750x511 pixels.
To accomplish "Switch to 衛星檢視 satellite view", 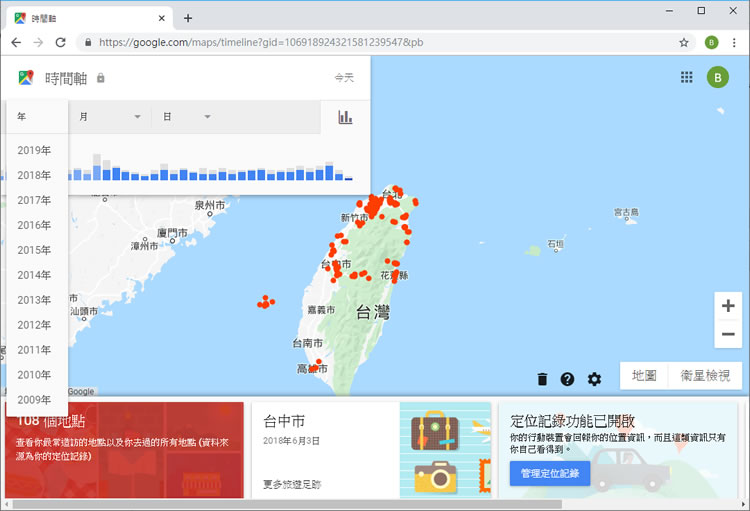I will pyautogui.click(x=705, y=376).
